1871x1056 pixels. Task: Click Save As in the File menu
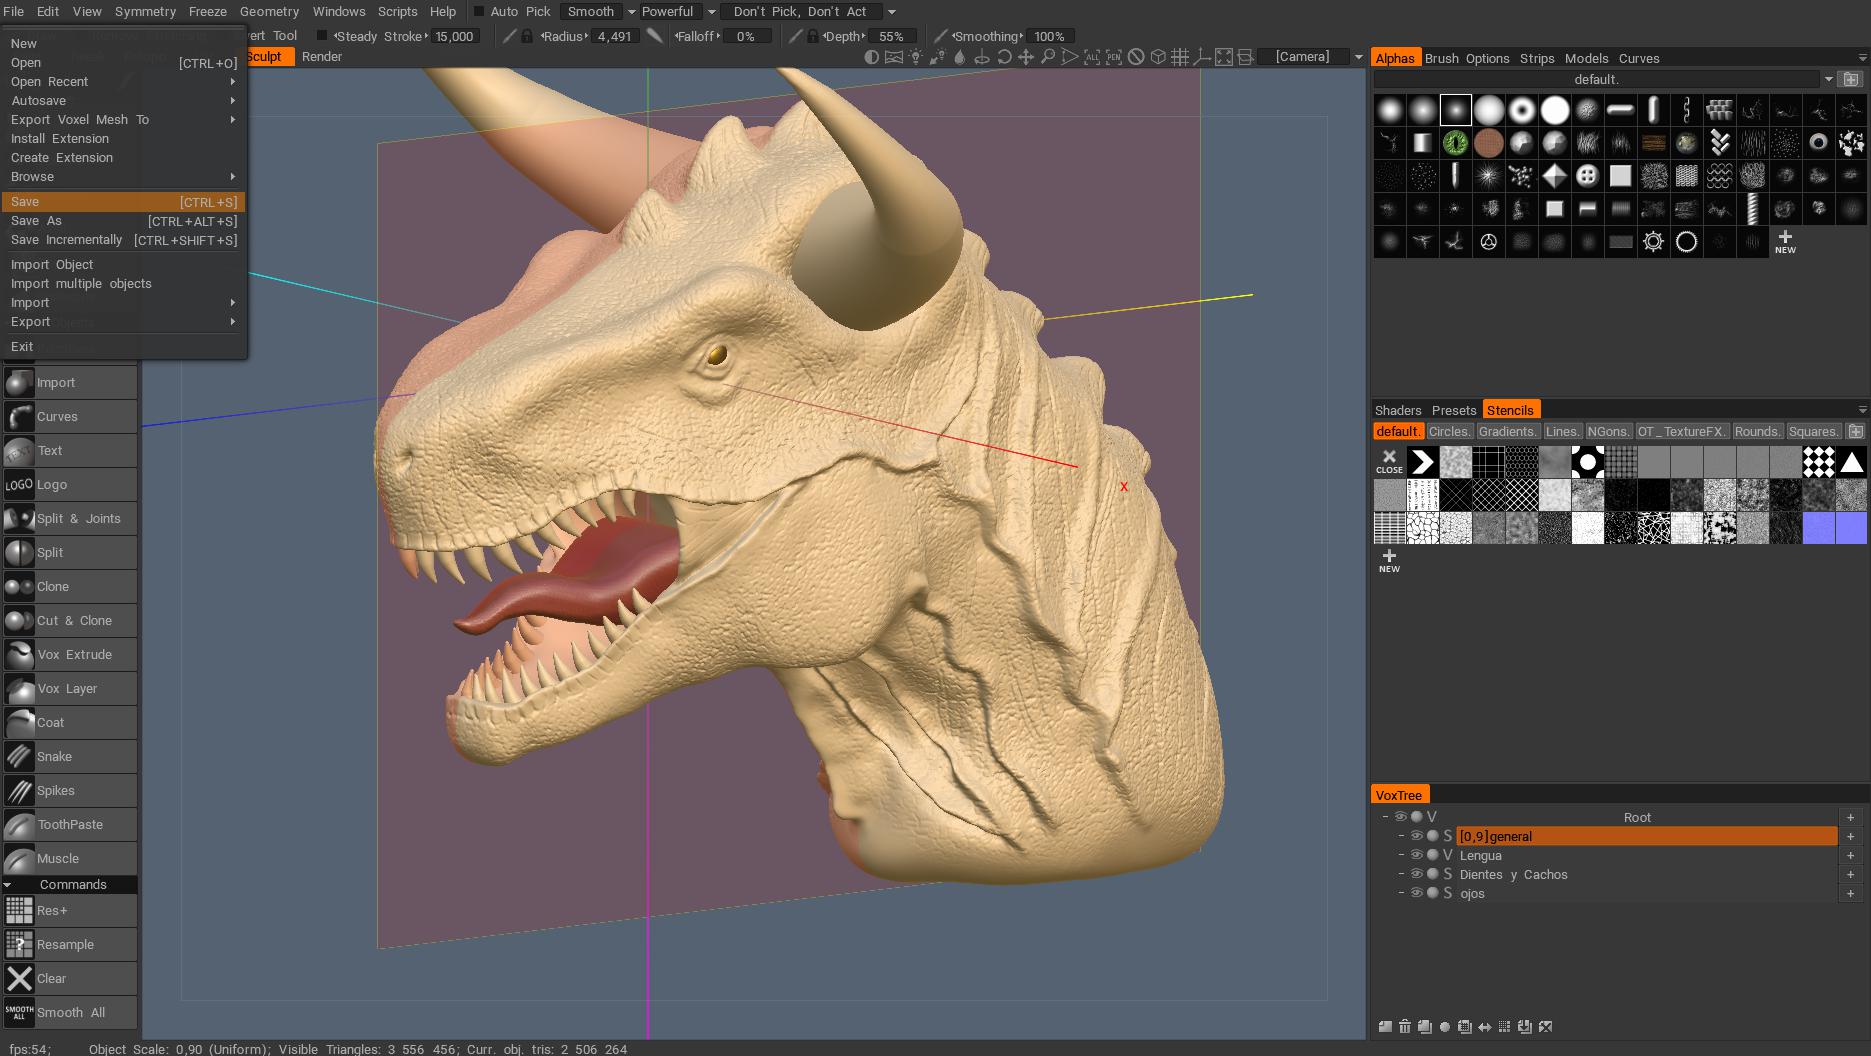coord(123,221)
